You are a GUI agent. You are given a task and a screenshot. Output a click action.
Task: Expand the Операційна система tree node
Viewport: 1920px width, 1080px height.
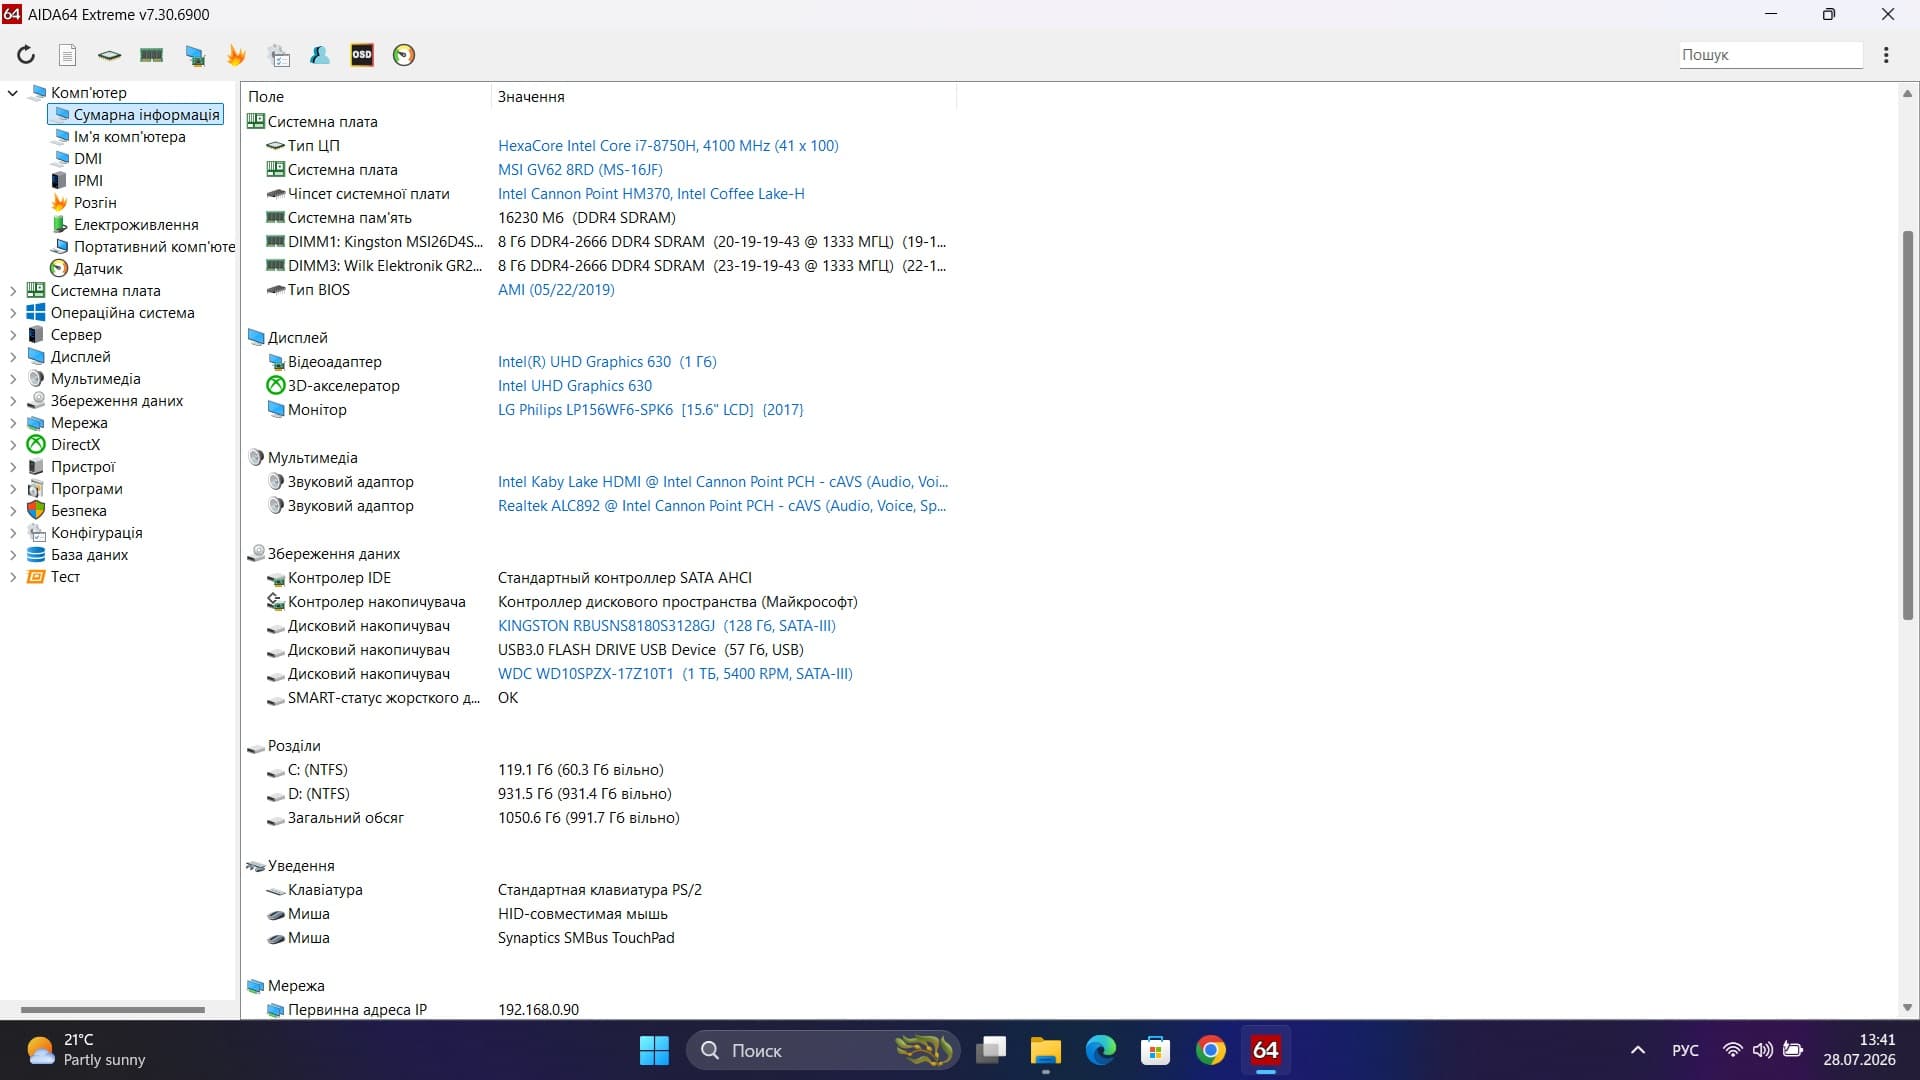point(13,313)
